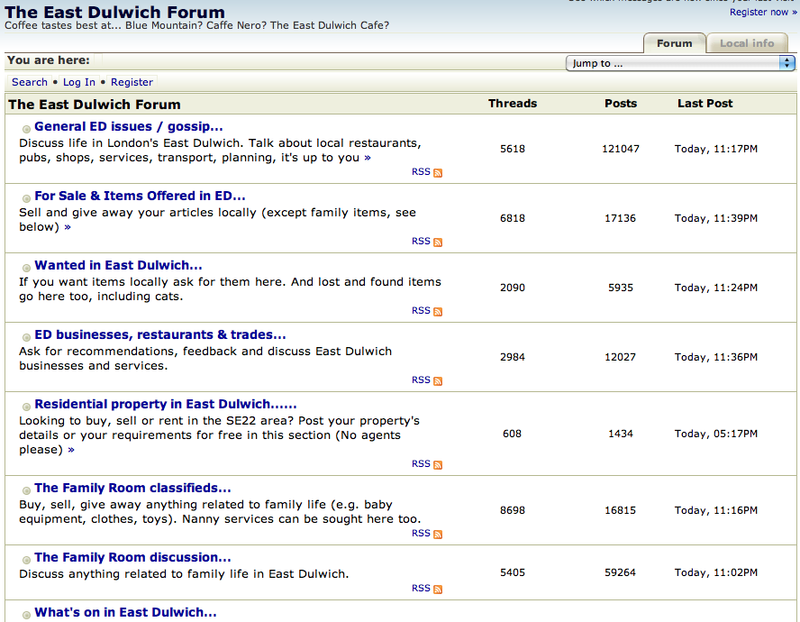Click the Last Post column header

(x=705, y=104)
